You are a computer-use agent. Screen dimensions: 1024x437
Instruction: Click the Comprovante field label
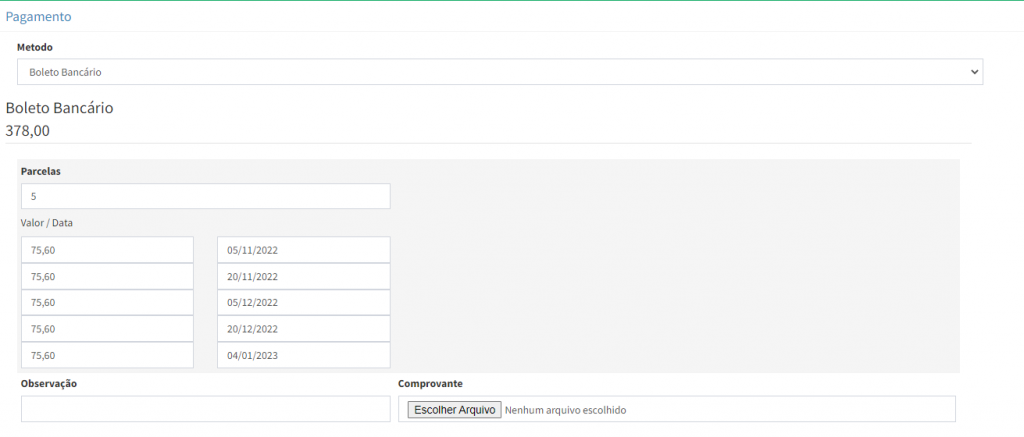coord(430,384)
